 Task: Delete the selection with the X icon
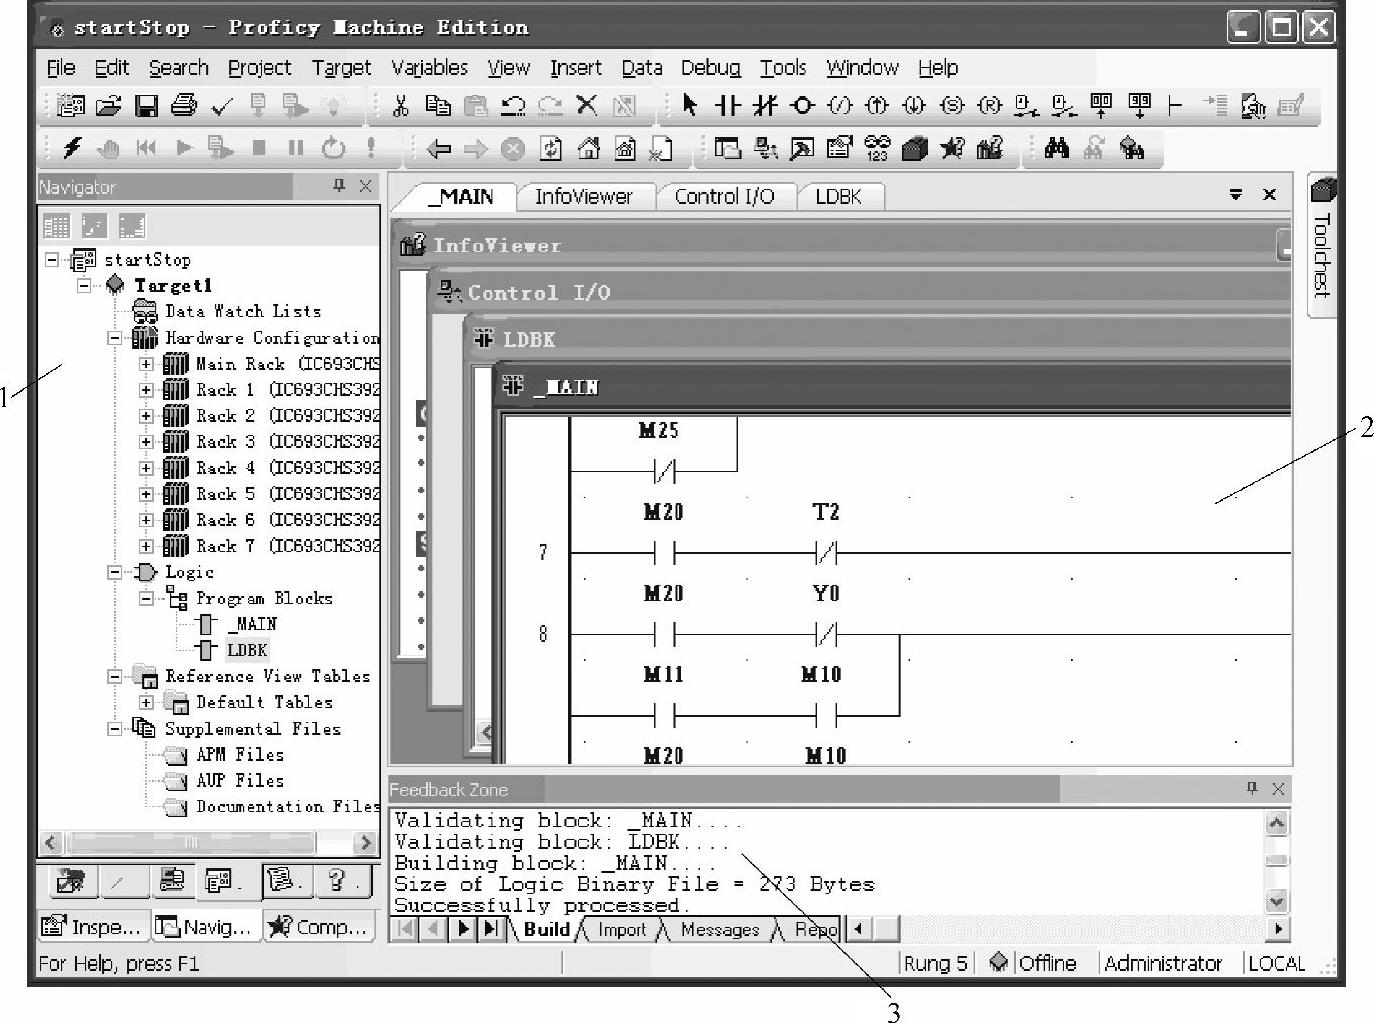tap(587, 105)
